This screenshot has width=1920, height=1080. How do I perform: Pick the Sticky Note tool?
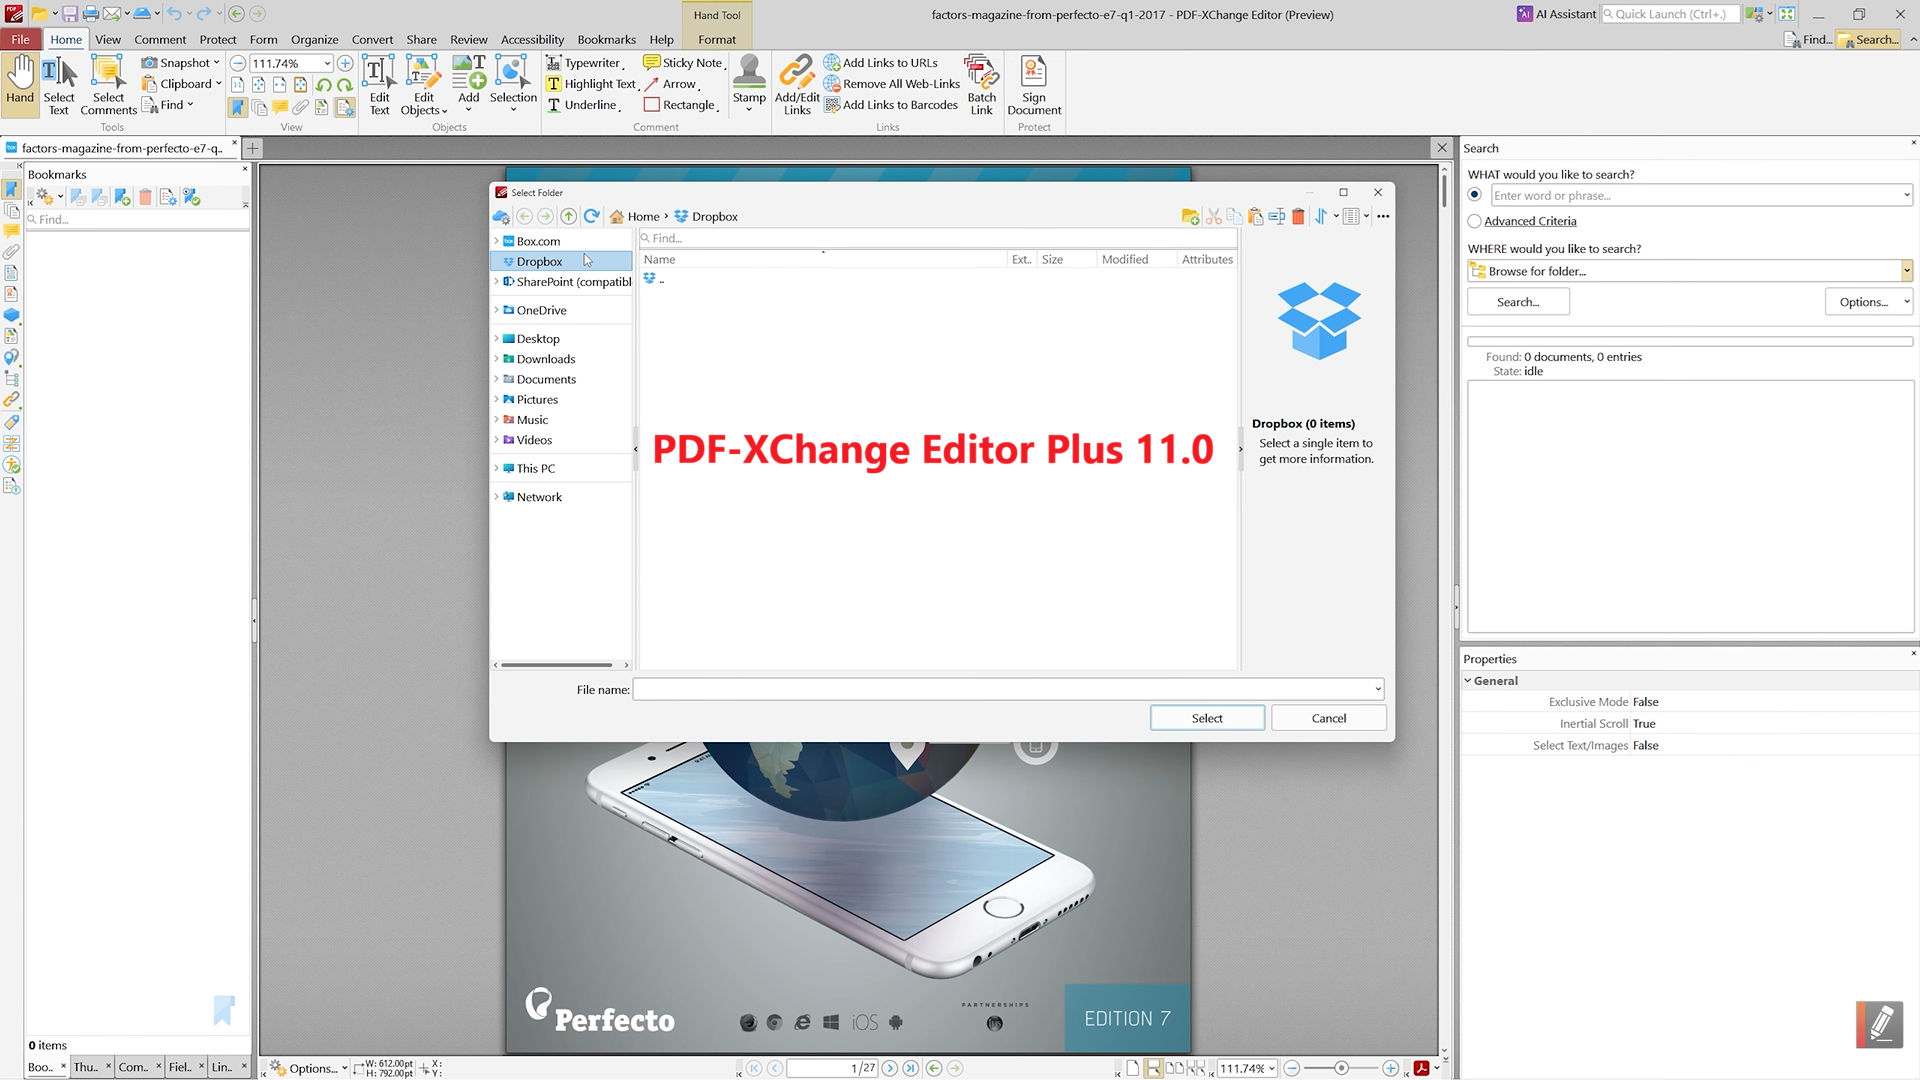[684, 63]
